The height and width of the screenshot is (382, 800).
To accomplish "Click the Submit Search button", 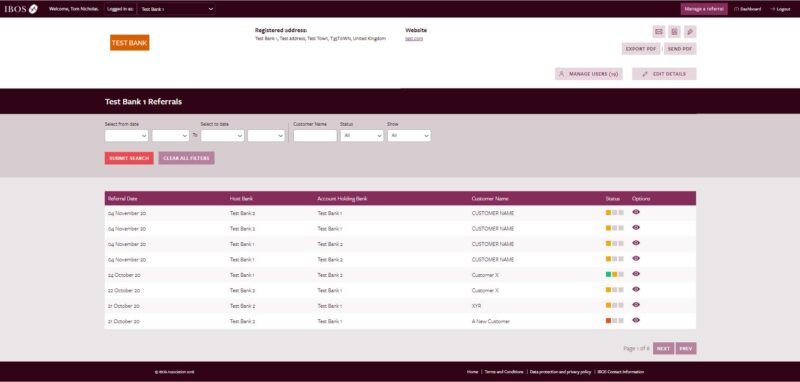I will tap(129, 158).
